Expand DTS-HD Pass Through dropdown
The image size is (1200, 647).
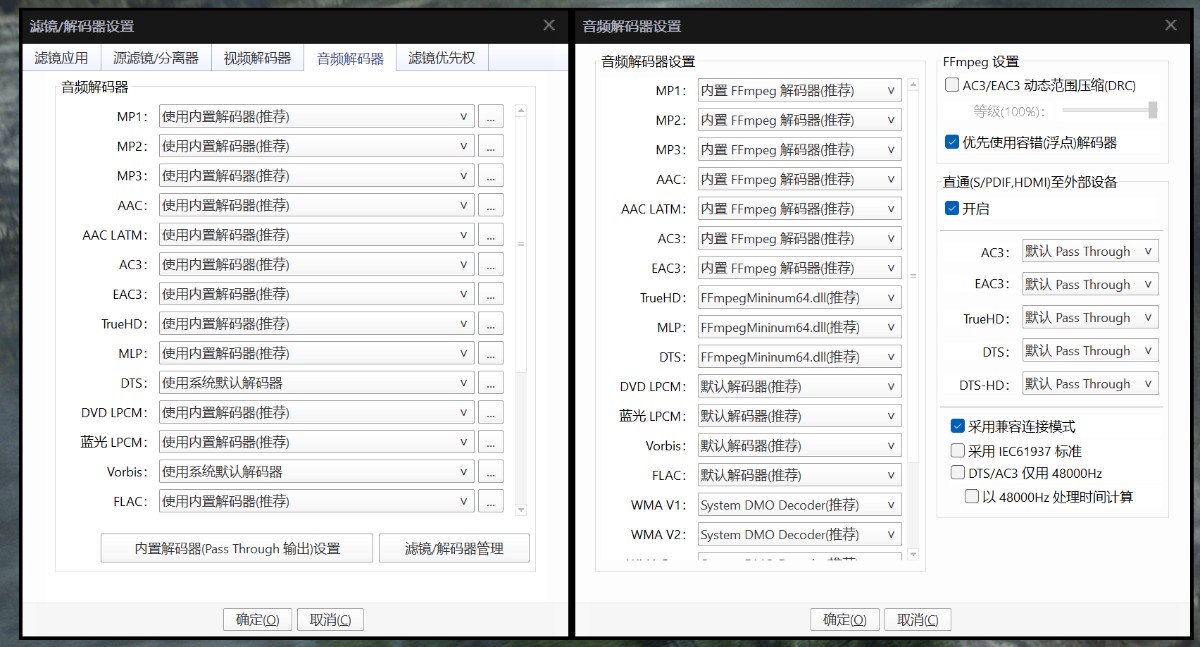coord(1089,384)
